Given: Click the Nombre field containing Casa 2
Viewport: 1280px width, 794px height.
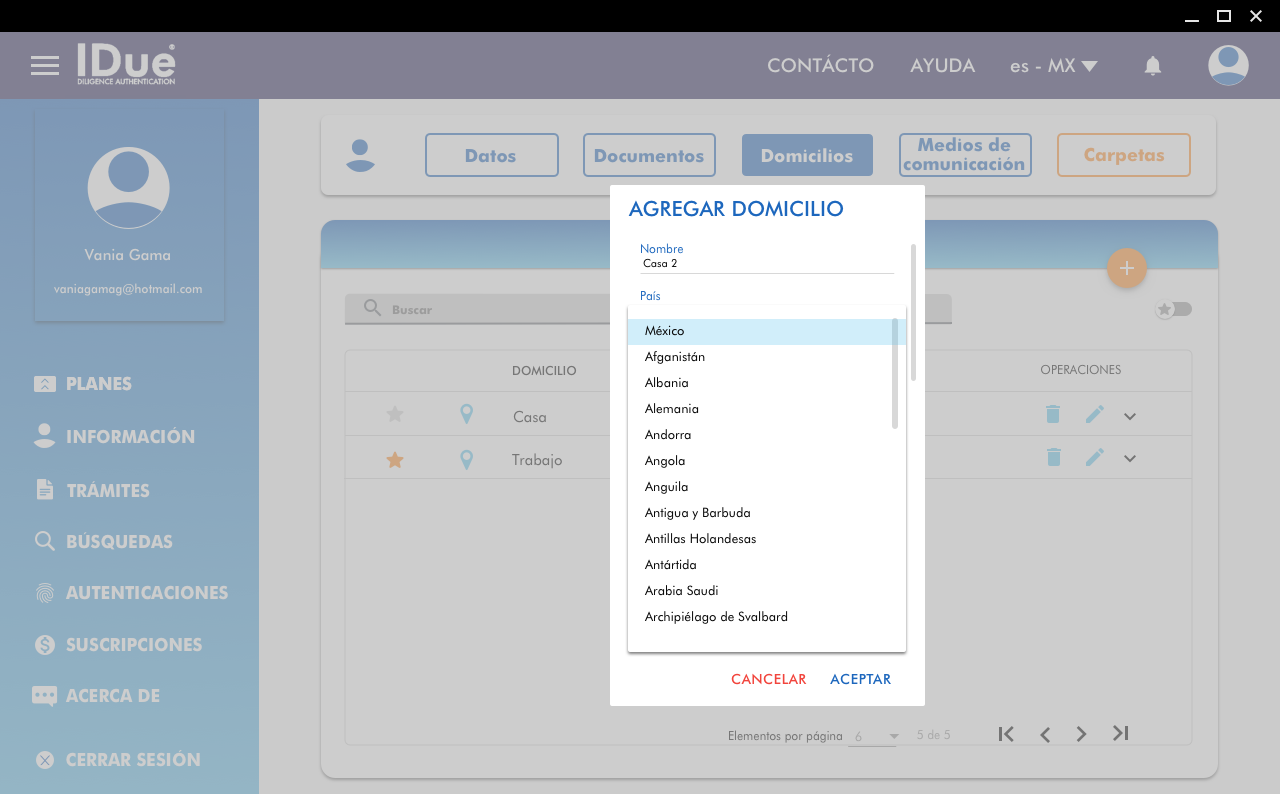Looking at the screenshot, I should pyautogui.click(x=766, y=264).
